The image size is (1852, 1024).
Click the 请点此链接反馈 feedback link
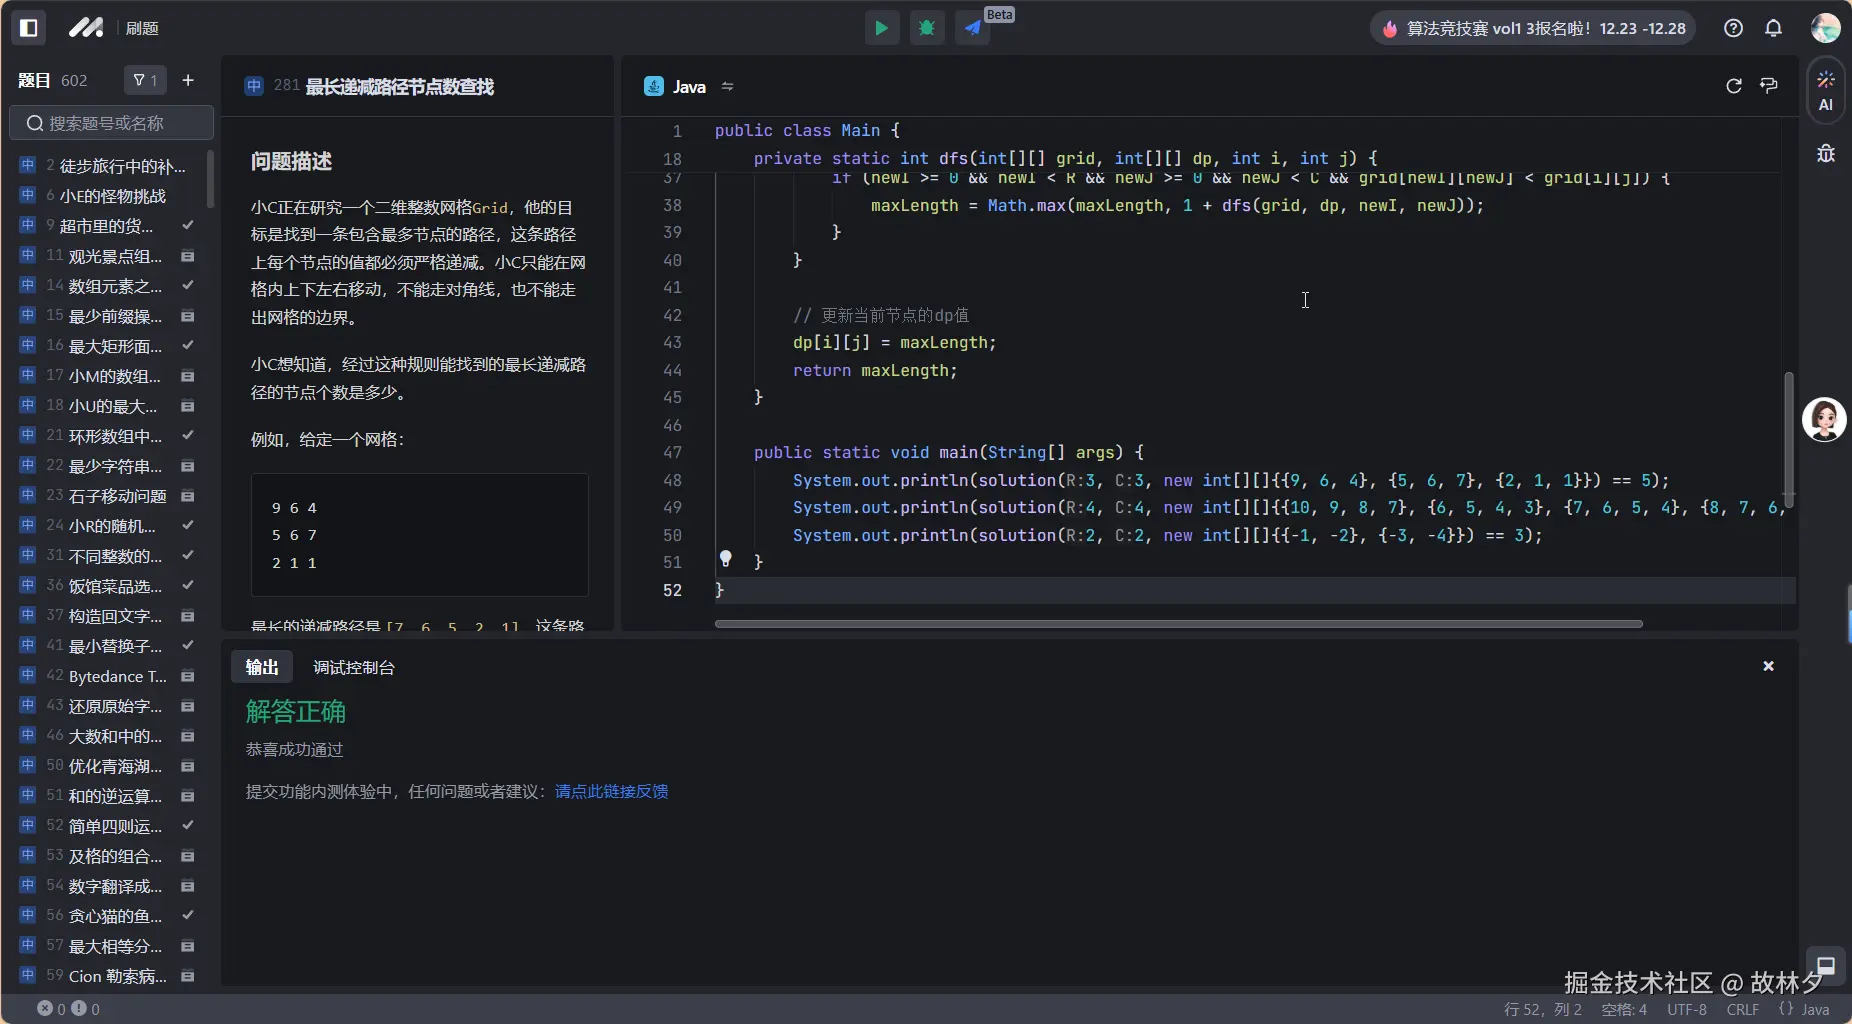pos(611,791)
